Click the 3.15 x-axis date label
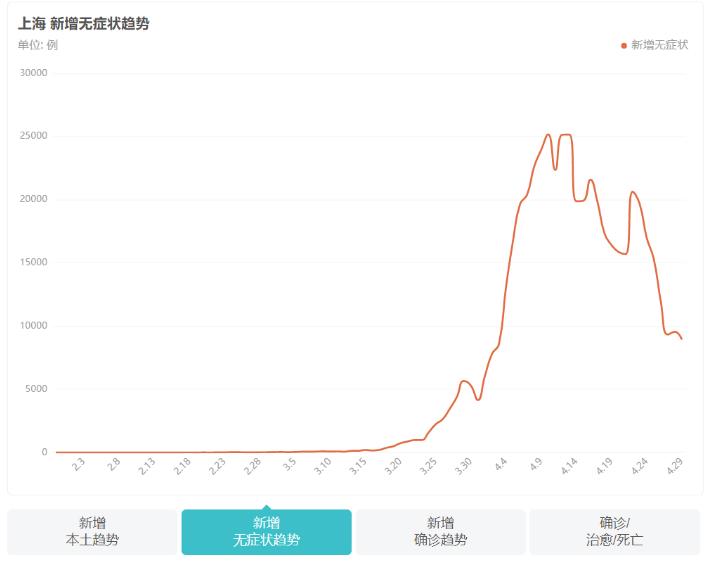 [358, 466]
